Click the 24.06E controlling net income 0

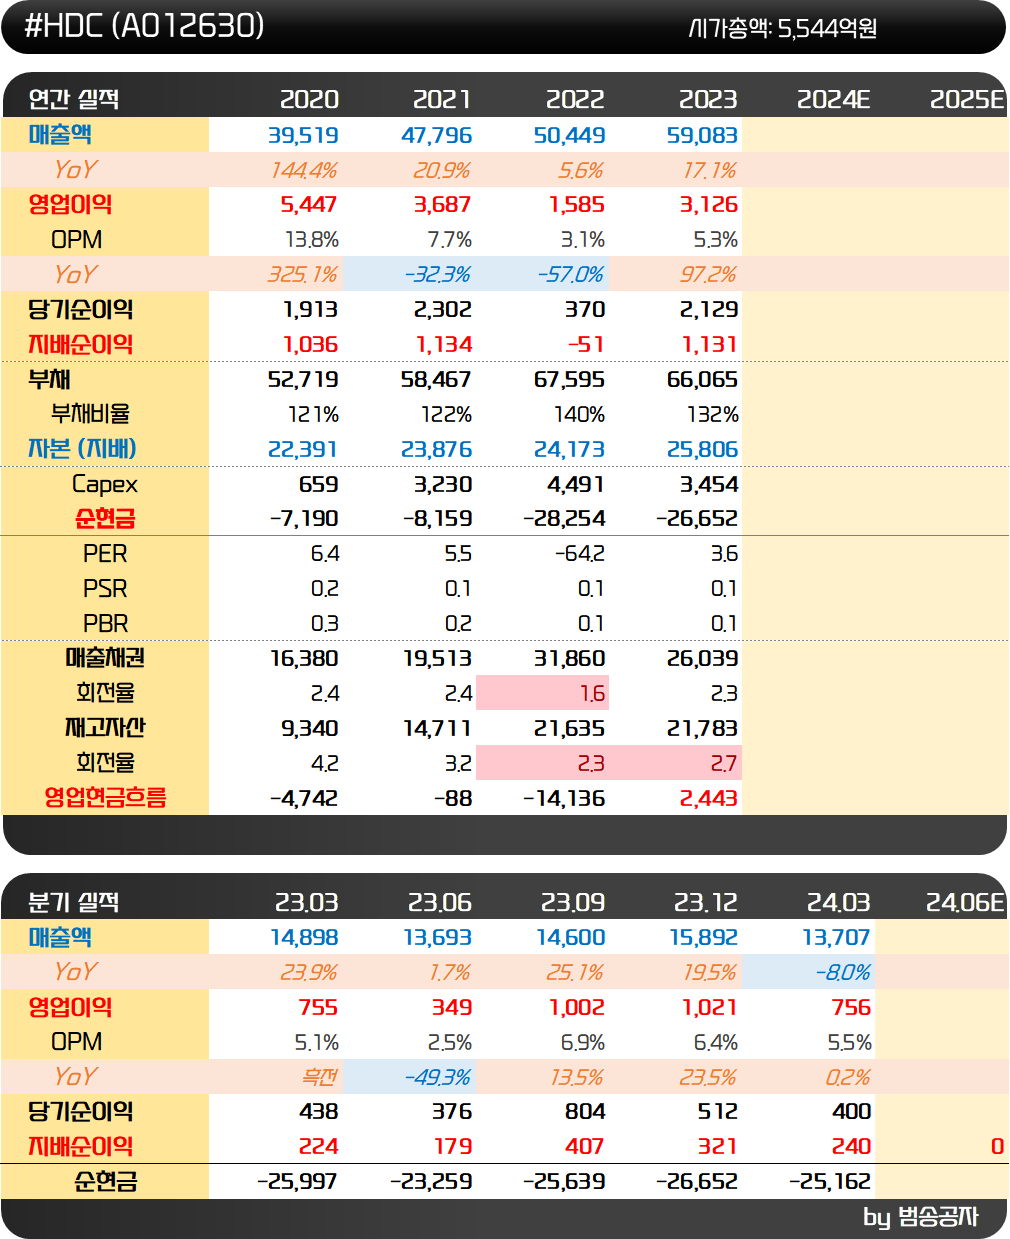coord(997,1147)
